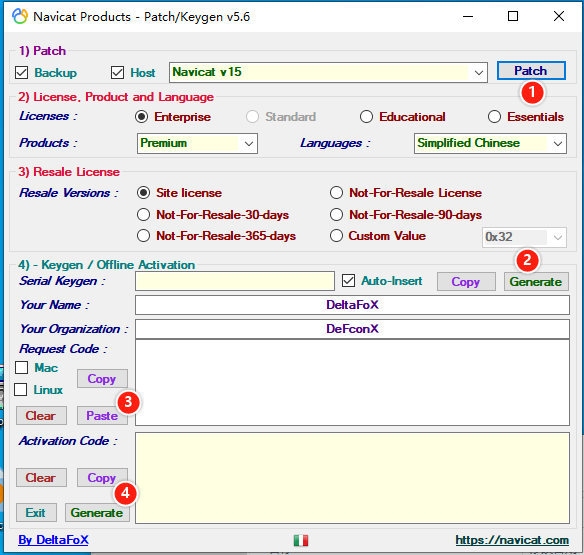
Task: Choose Not-For-Resale-30-days option
Action: coord(143,215)
